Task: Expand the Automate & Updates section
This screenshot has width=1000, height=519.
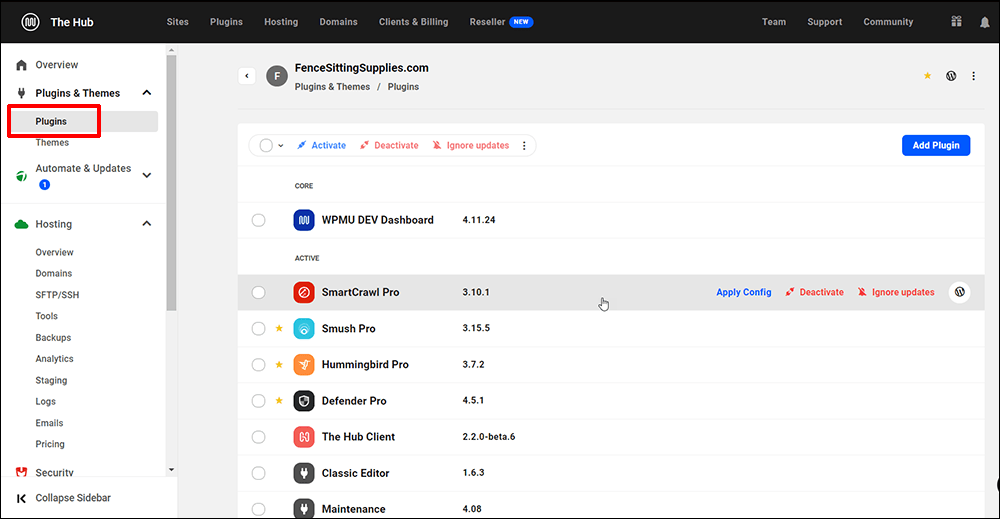Action: [147, 175]
